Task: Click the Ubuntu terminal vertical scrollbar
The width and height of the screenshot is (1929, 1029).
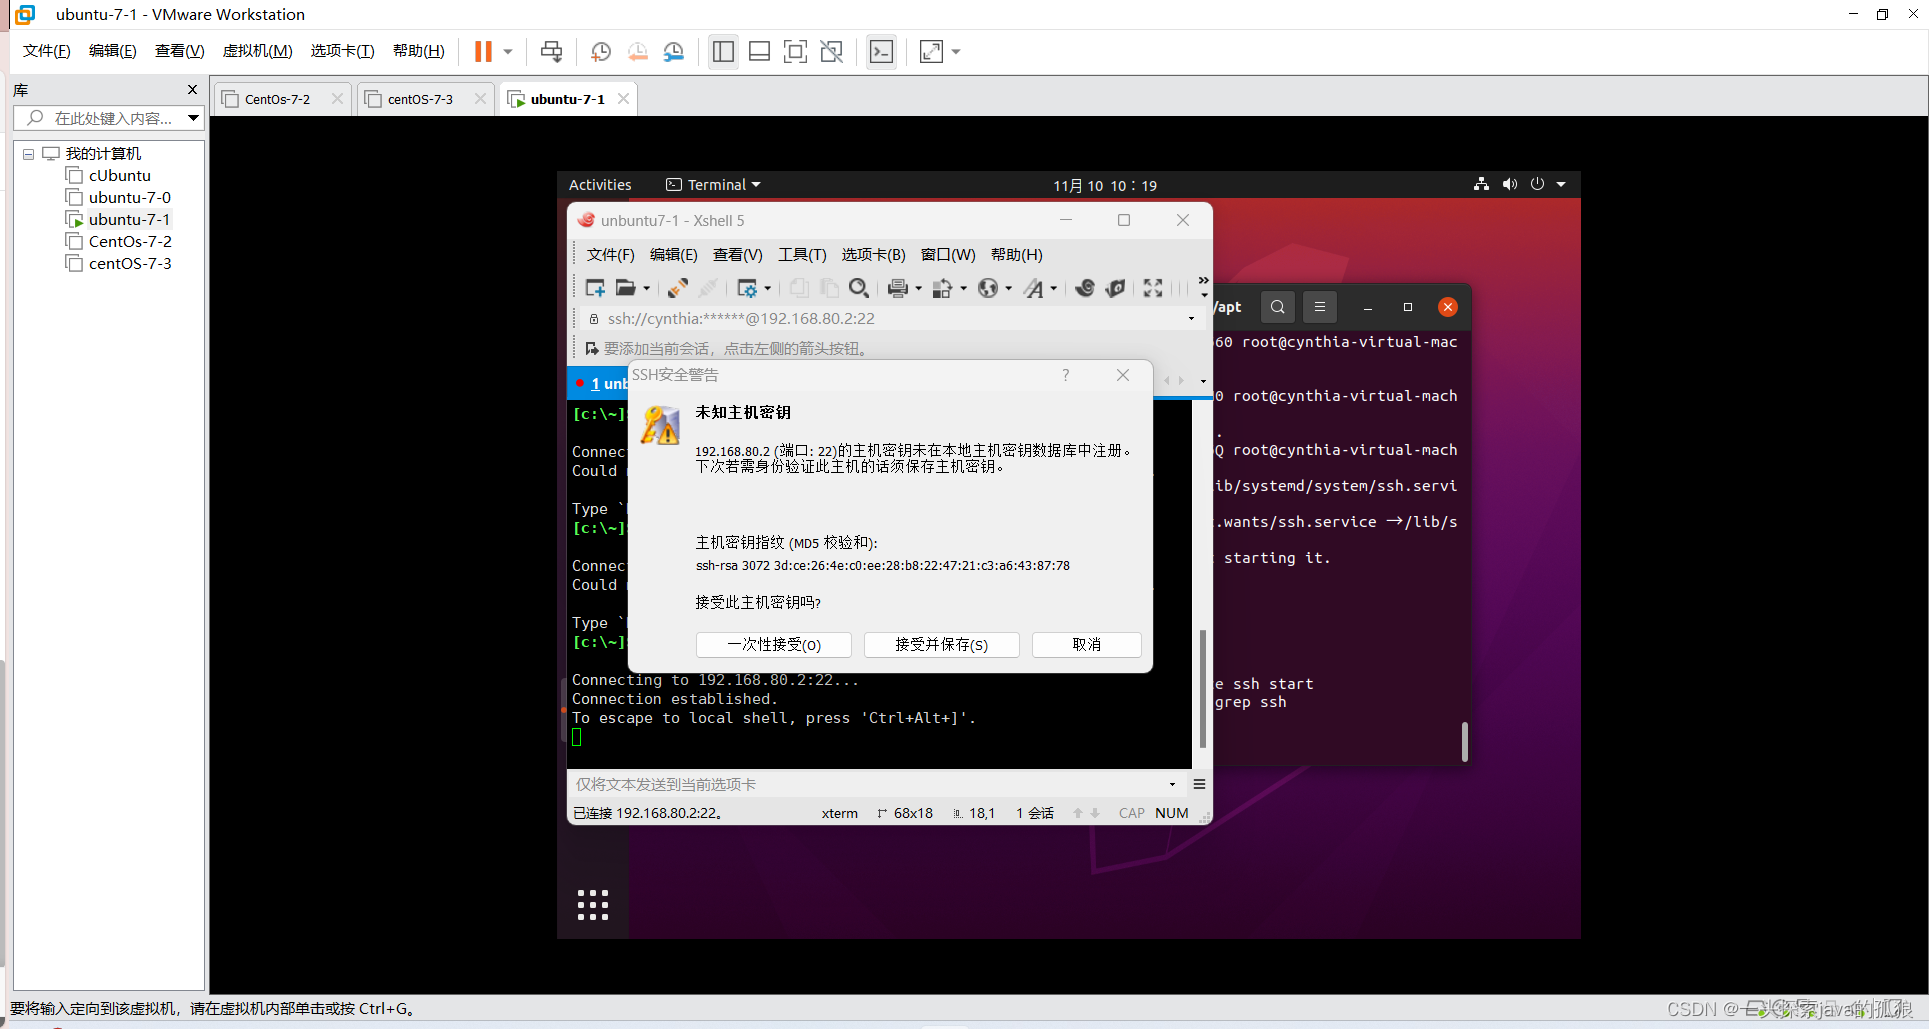Action: pyautogui.click(x=1464, y=741)
